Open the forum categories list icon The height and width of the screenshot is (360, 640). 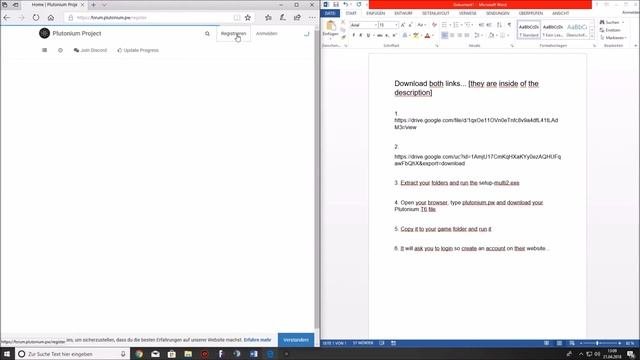point(44,50)
